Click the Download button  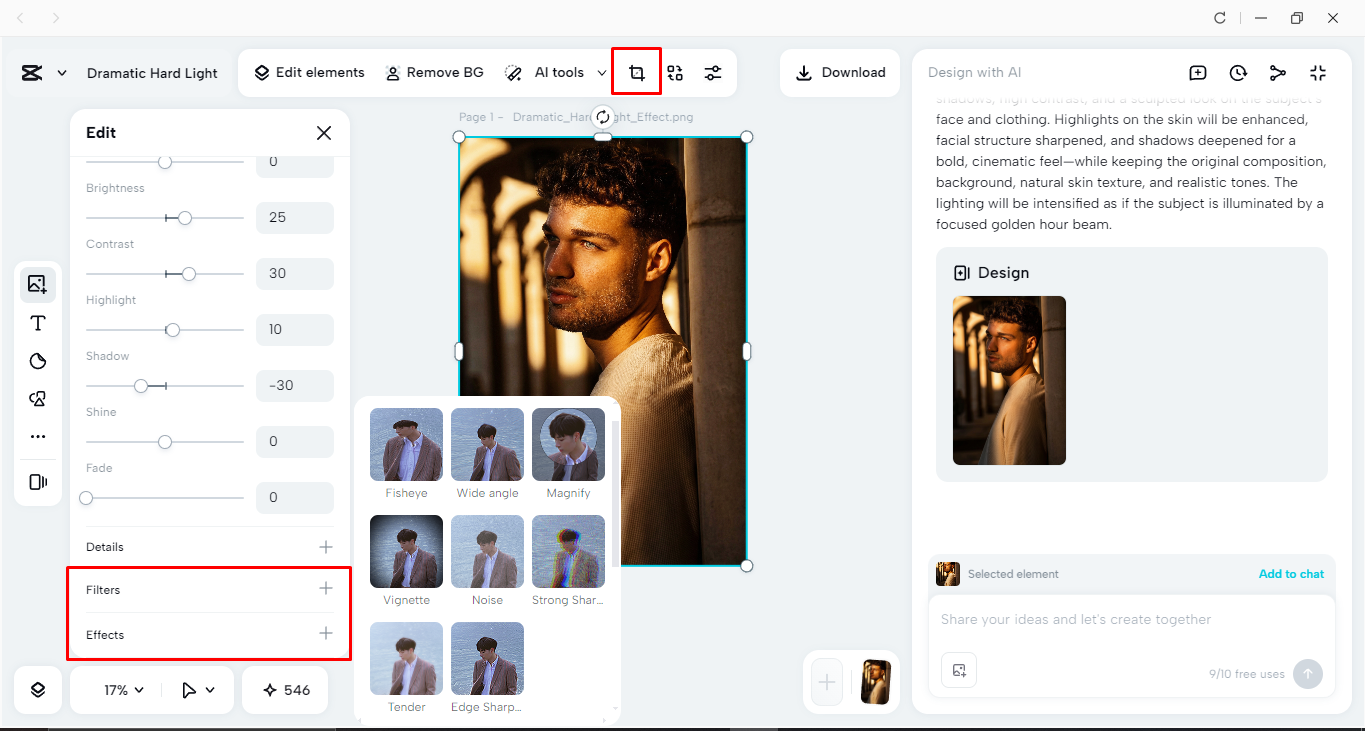coord(841,73)
